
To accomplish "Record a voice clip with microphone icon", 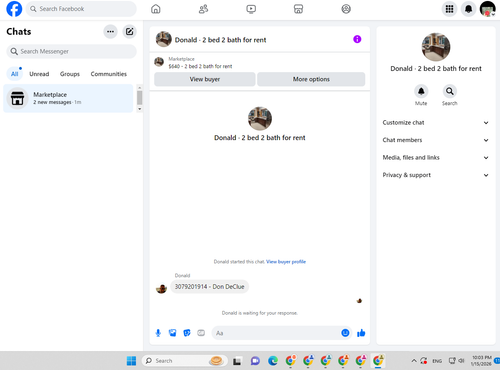I will 158,333.
